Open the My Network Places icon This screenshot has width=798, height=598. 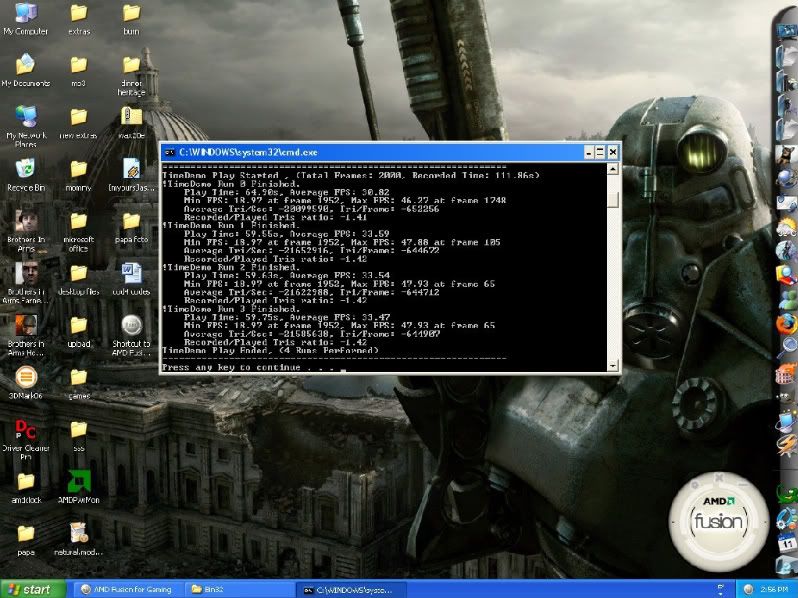pyautogui.click(x=26, y=115)
